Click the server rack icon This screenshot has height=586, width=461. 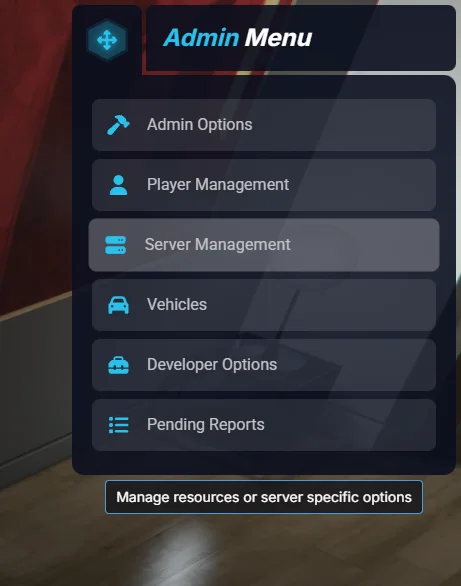tap(115, 245)
